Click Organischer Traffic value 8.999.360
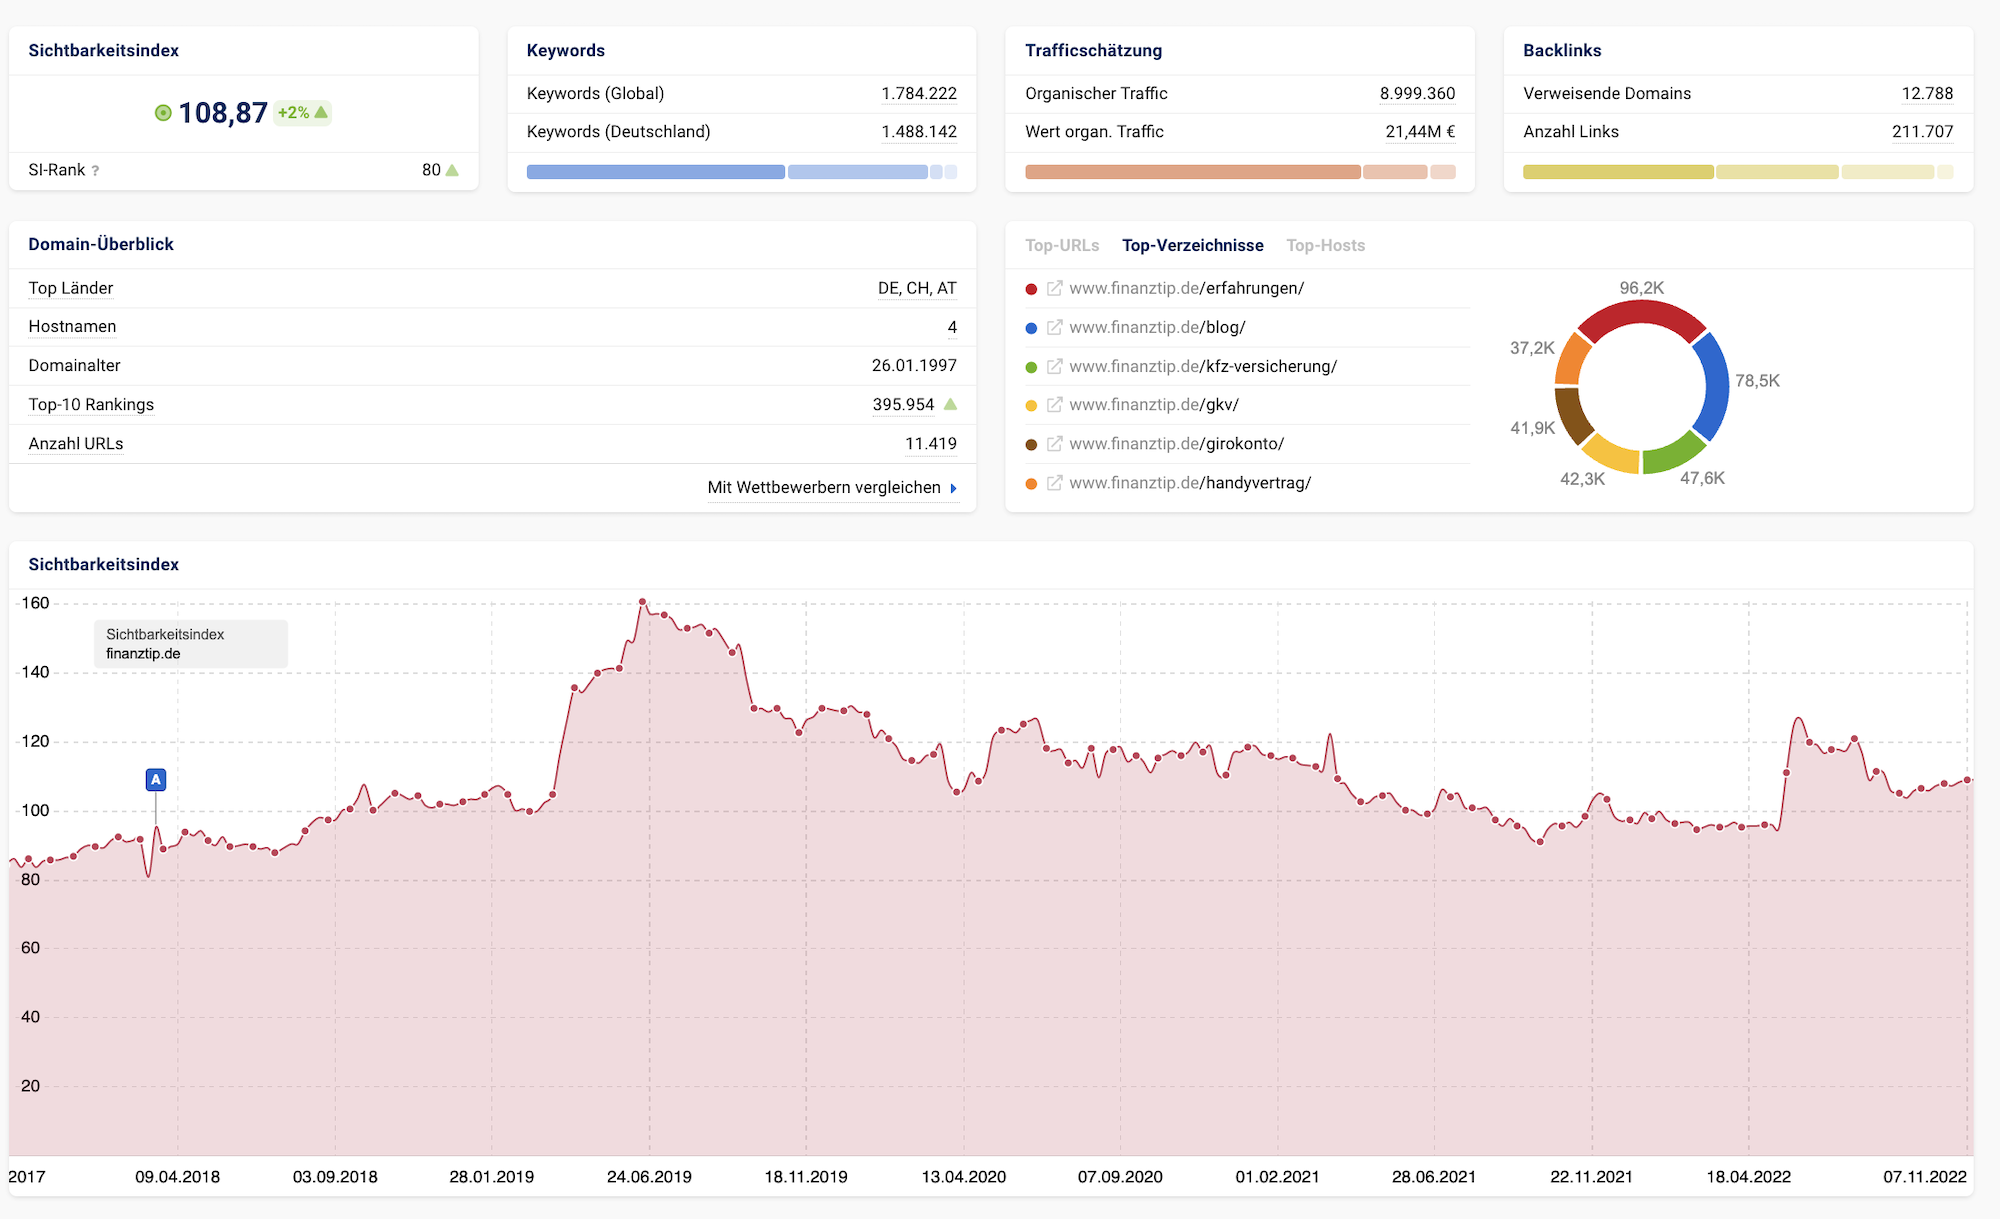This screenshot has height=1219, width=2000. 1417,93
